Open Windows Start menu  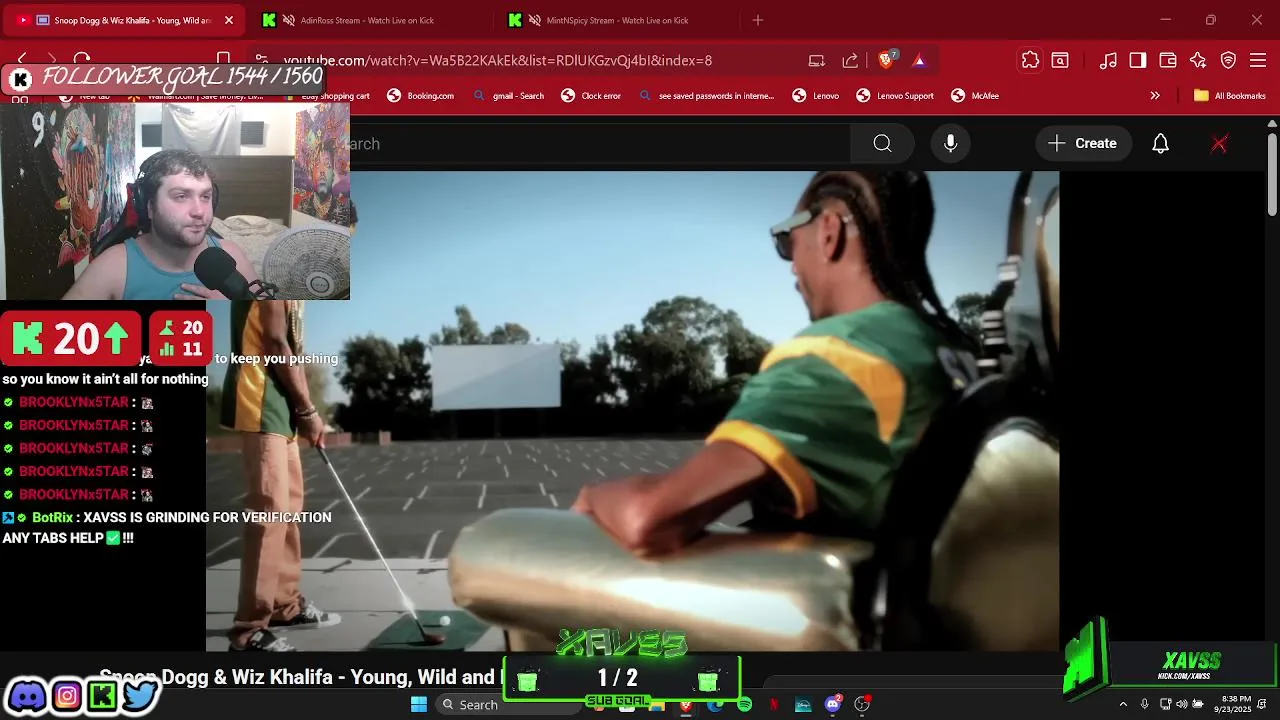coord(419,704)
